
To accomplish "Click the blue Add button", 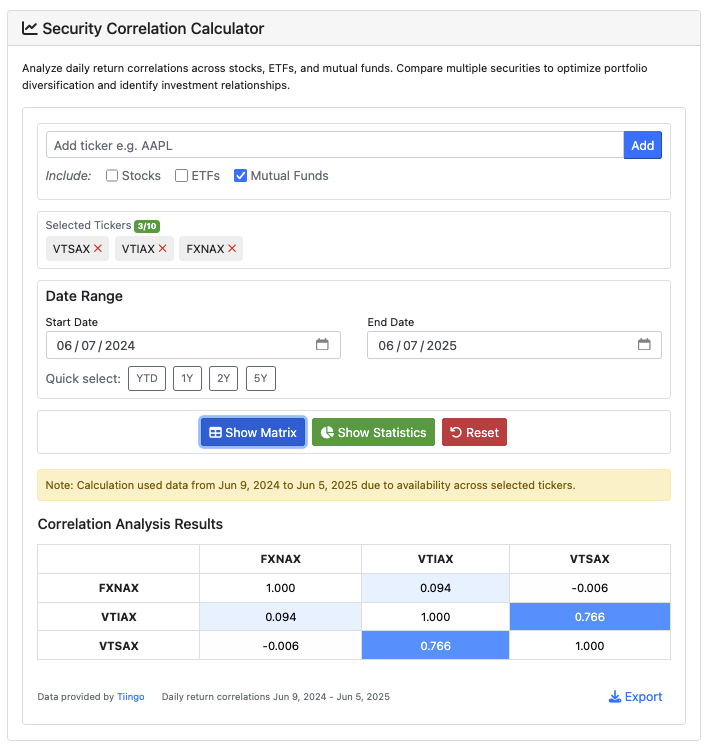I will 643,145.
